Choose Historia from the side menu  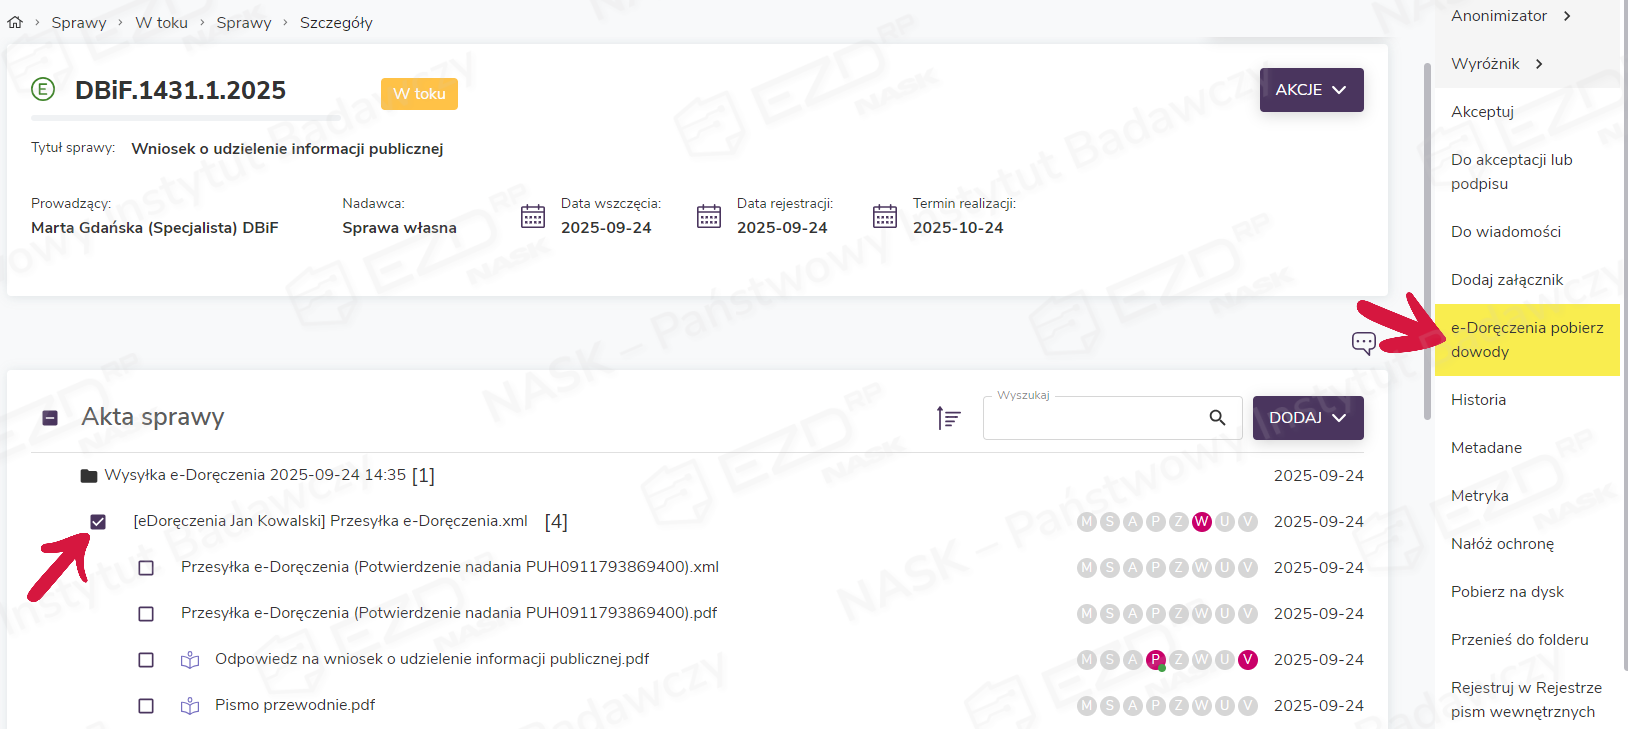click(1478, 400)
